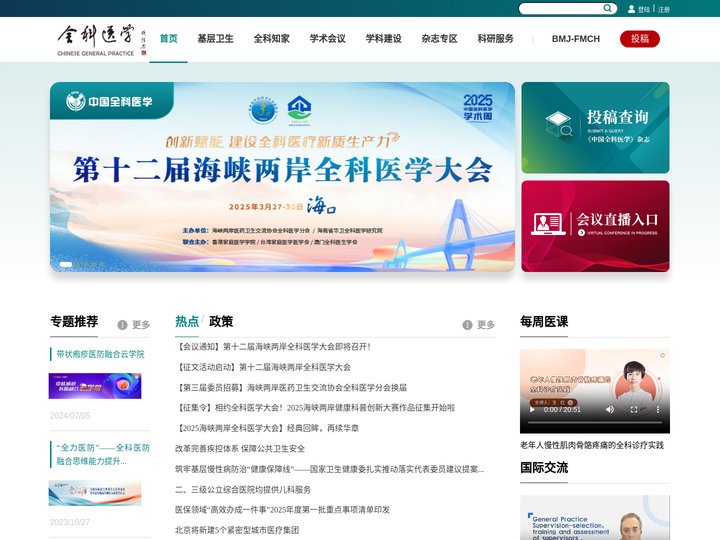Open 【征文活动启动】第十二届海峡两岸全科医学大会 article
This screenshot has height=540, width=720.
[263, 367]
